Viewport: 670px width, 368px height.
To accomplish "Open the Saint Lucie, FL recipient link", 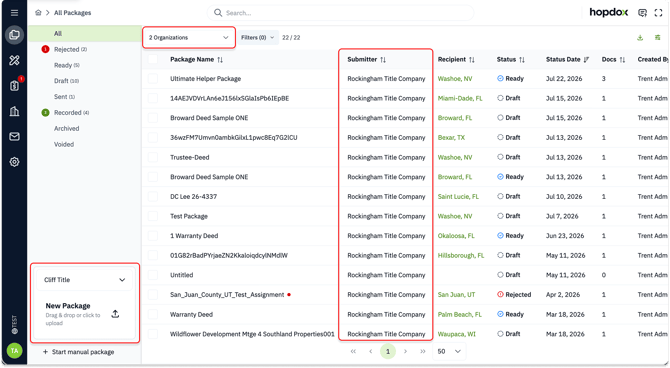I will [x=458, y=197].
